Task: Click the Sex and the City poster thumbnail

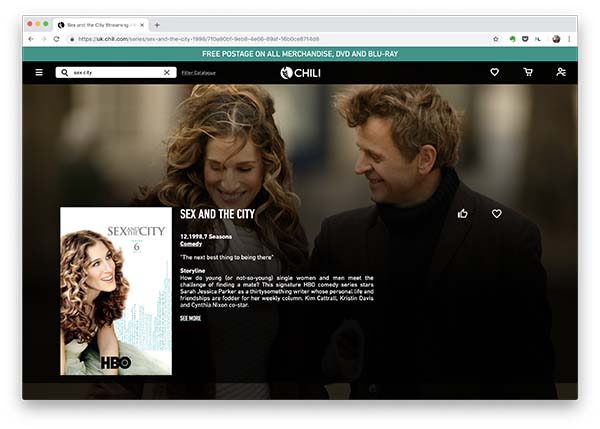Action: tap(116, 291)
